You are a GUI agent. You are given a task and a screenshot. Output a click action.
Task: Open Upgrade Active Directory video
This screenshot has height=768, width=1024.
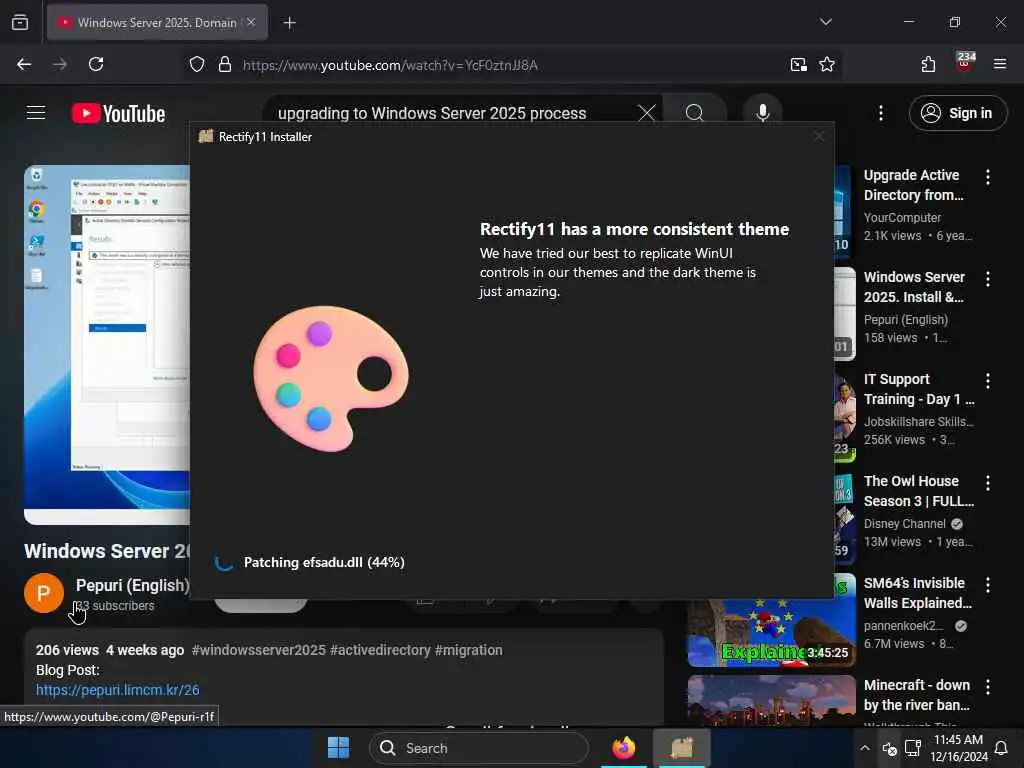click(x=913, y=185)
